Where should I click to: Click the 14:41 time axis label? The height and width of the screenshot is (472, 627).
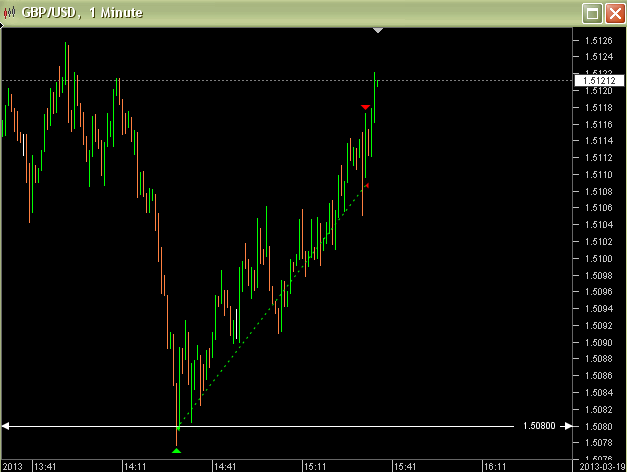tap(225, 466)
